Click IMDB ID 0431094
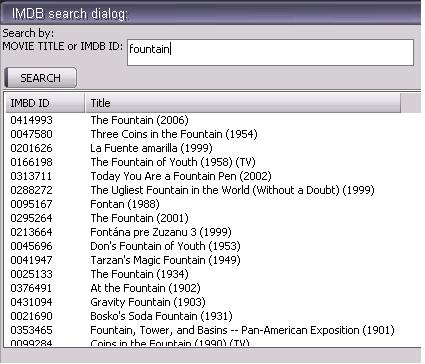425x364 pixels. 31,302
